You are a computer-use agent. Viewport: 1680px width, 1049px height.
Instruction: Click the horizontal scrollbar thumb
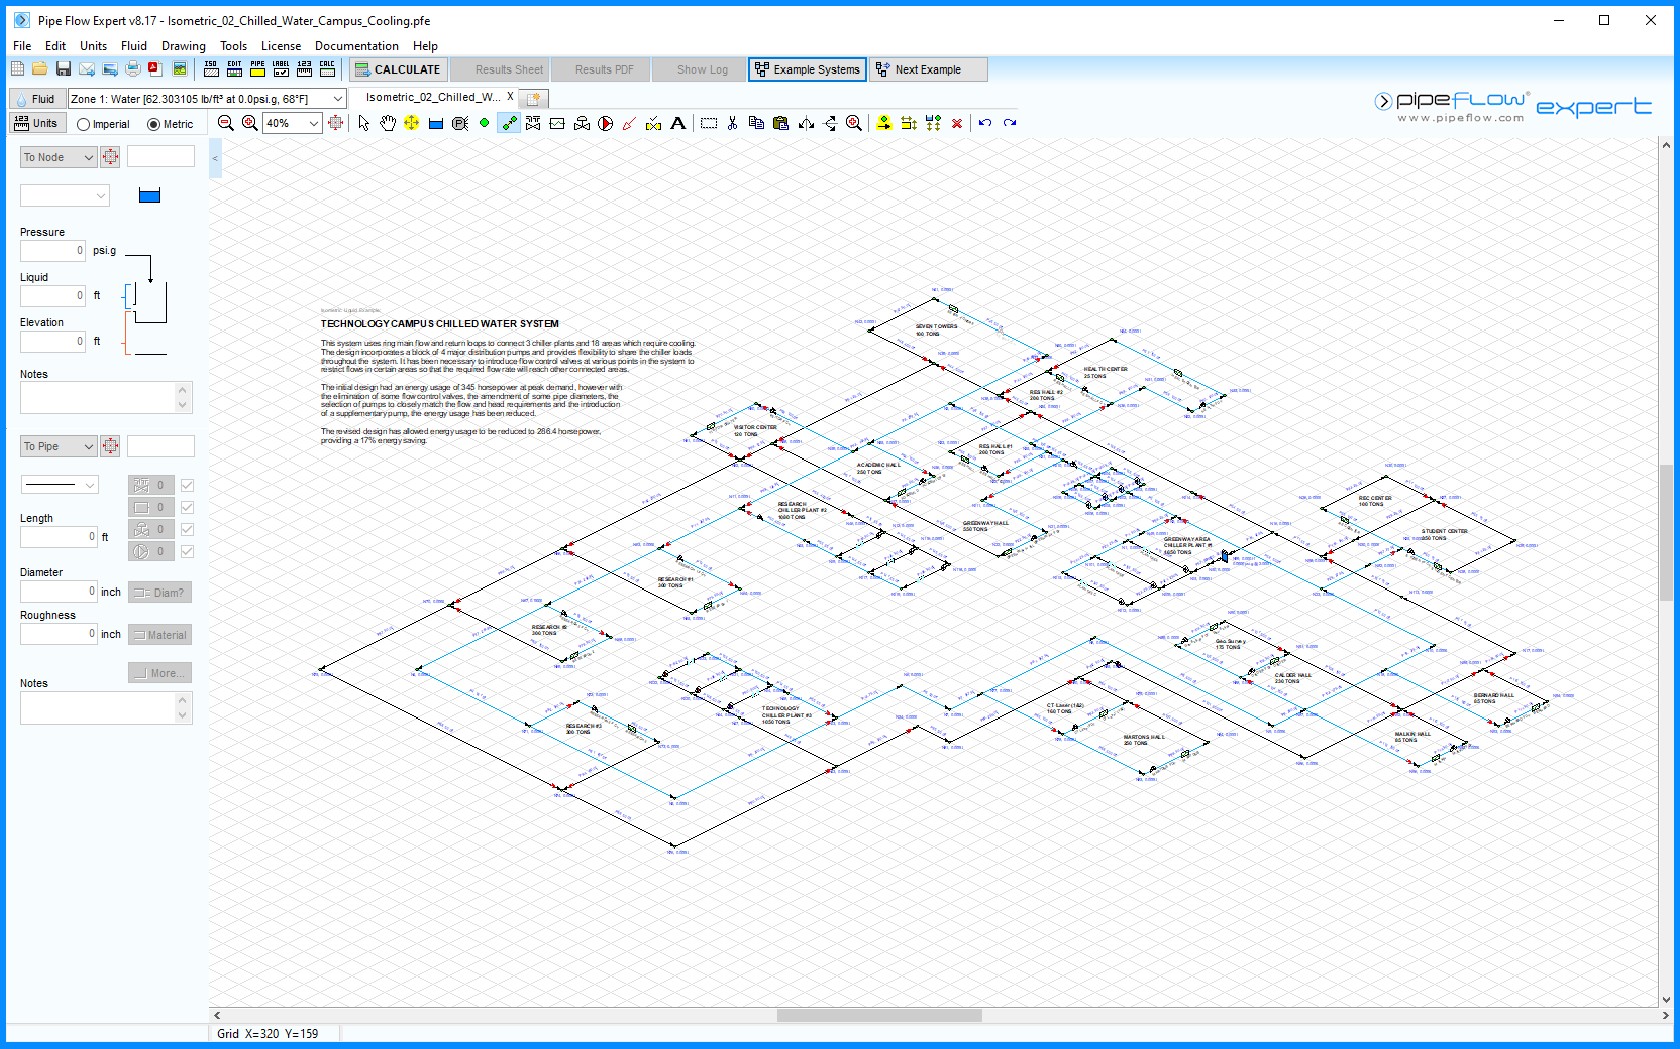point(879,1015)
